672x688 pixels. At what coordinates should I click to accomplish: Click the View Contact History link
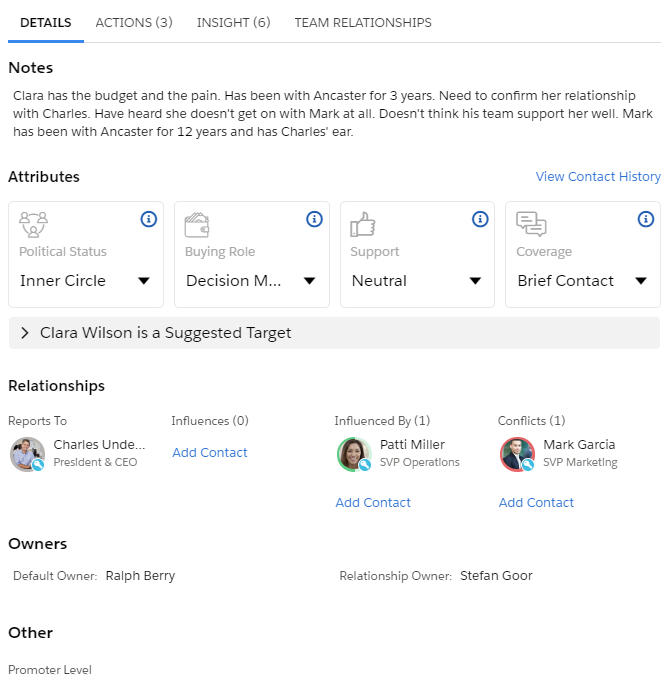coord(598,176)
